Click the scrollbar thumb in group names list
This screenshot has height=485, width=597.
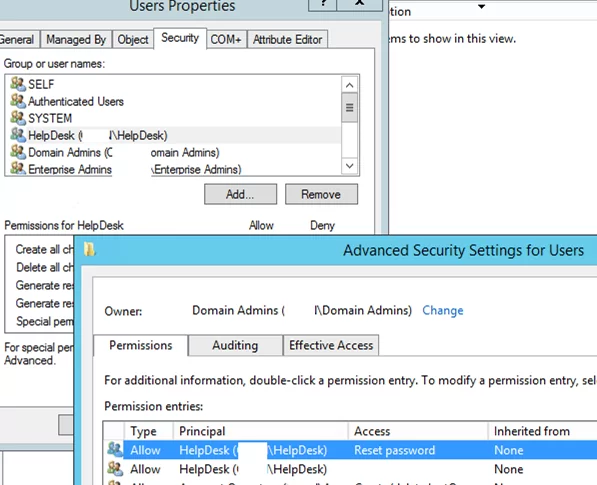pyautogui.click(x=350, y=108)
